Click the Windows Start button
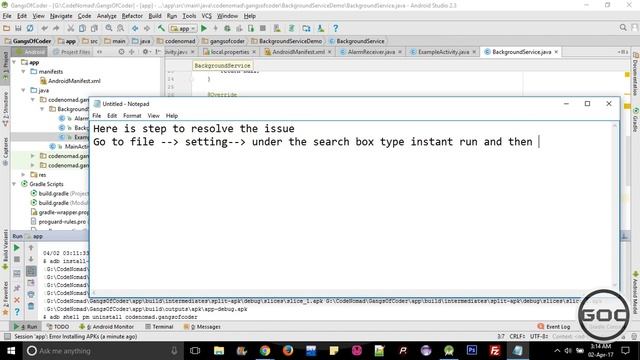The height and width of the screenshot is (360, 640). (11, 351)
